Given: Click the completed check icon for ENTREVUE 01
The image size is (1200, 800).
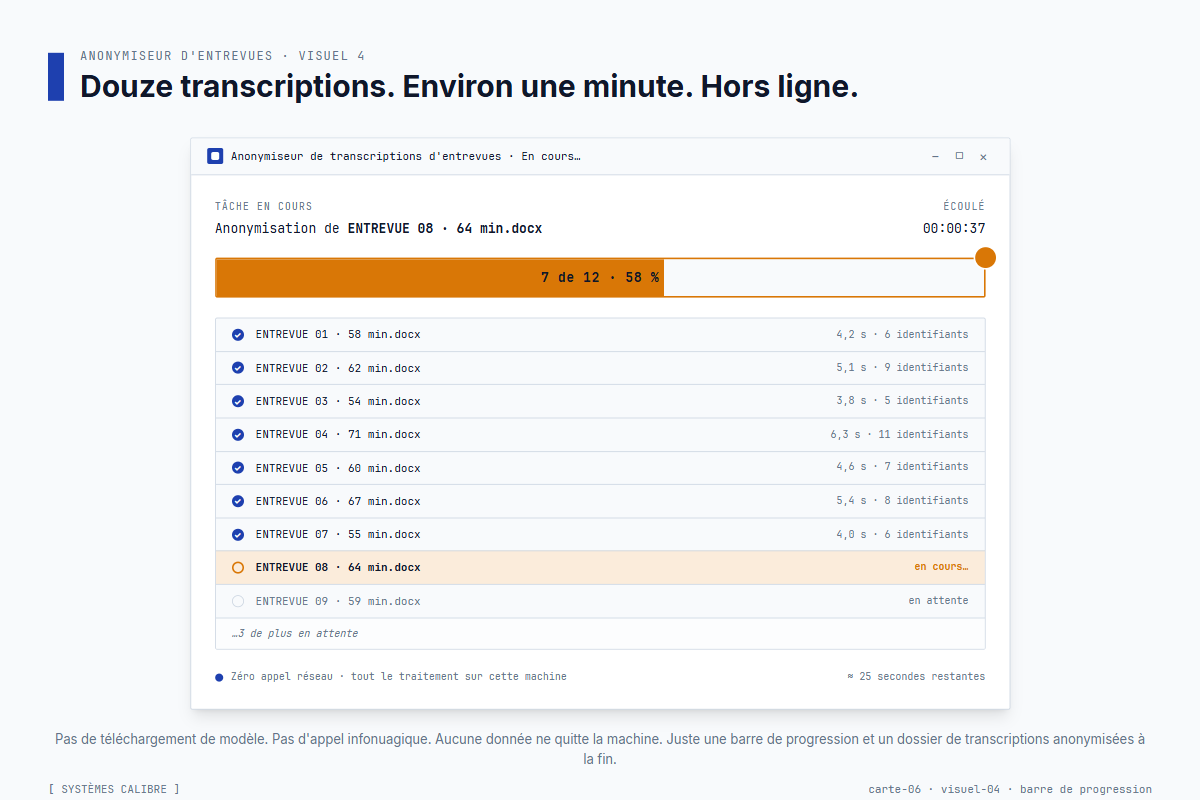Looking at the screenshot, I should tap(238, 334).
